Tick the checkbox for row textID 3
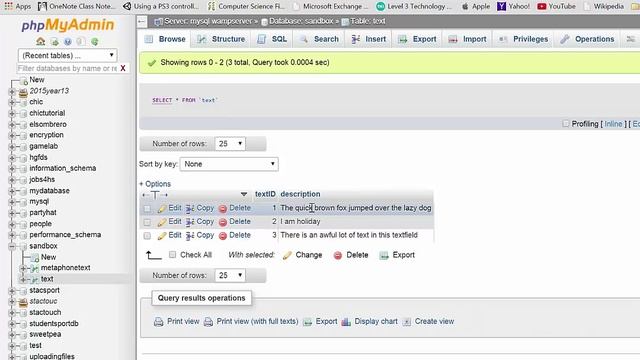 147,236
